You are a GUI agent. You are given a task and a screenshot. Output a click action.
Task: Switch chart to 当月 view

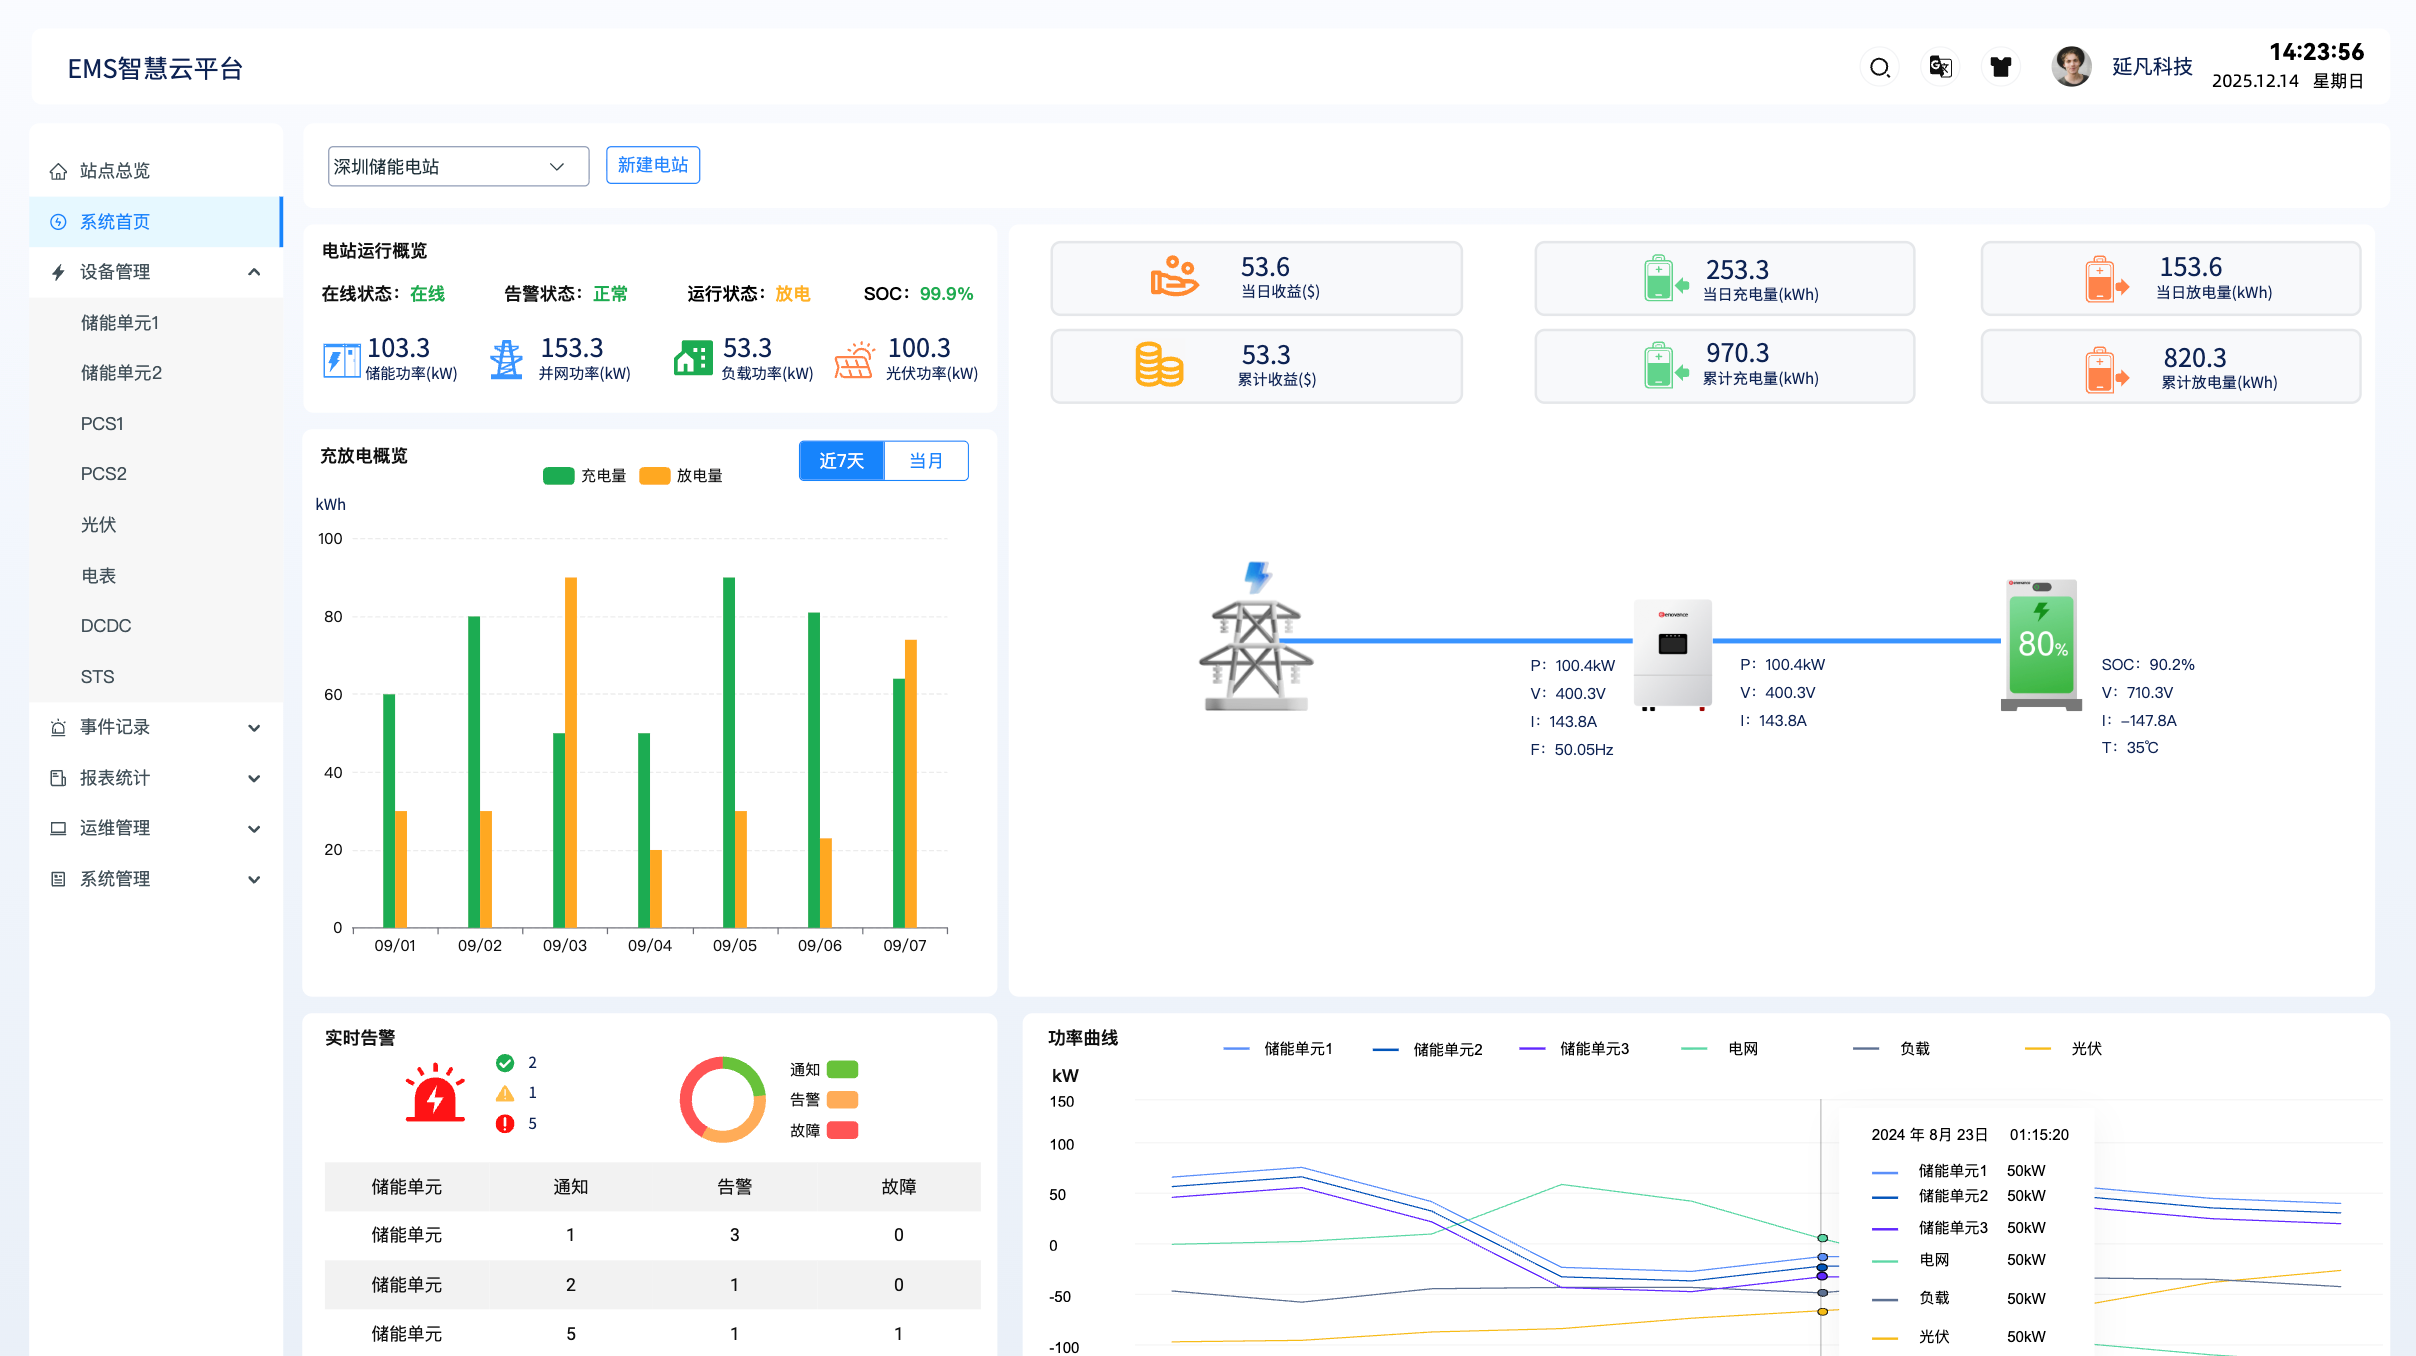click(926, 461)
